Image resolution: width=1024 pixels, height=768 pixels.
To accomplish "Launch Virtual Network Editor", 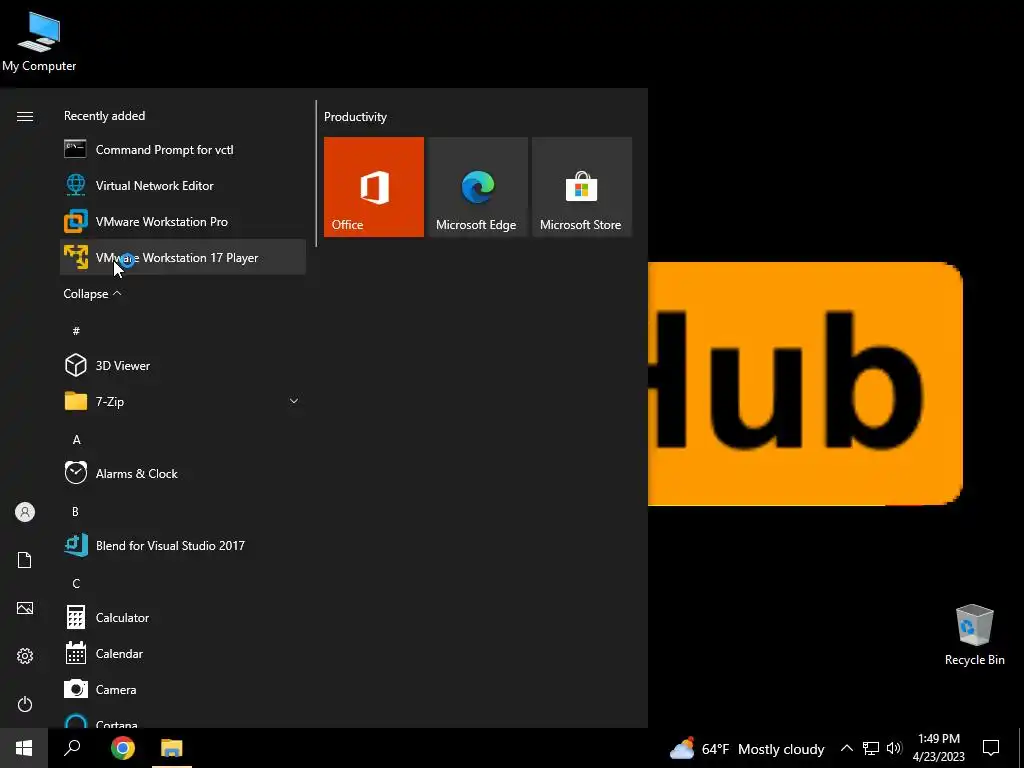I will click(x=183, y=185).
